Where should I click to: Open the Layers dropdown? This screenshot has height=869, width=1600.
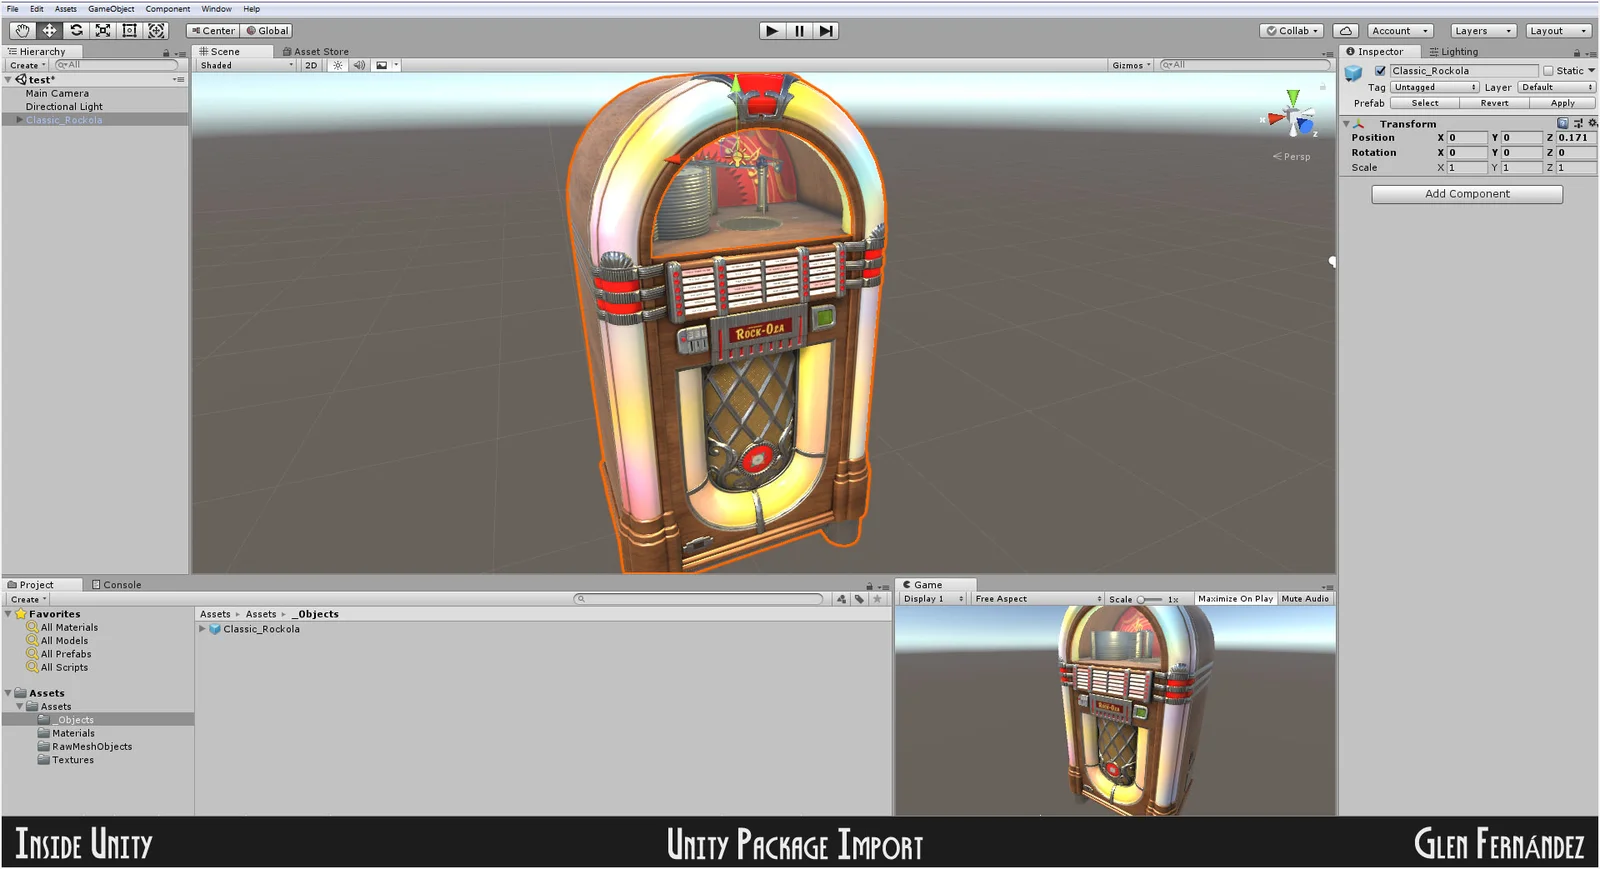coord(1484,31)
